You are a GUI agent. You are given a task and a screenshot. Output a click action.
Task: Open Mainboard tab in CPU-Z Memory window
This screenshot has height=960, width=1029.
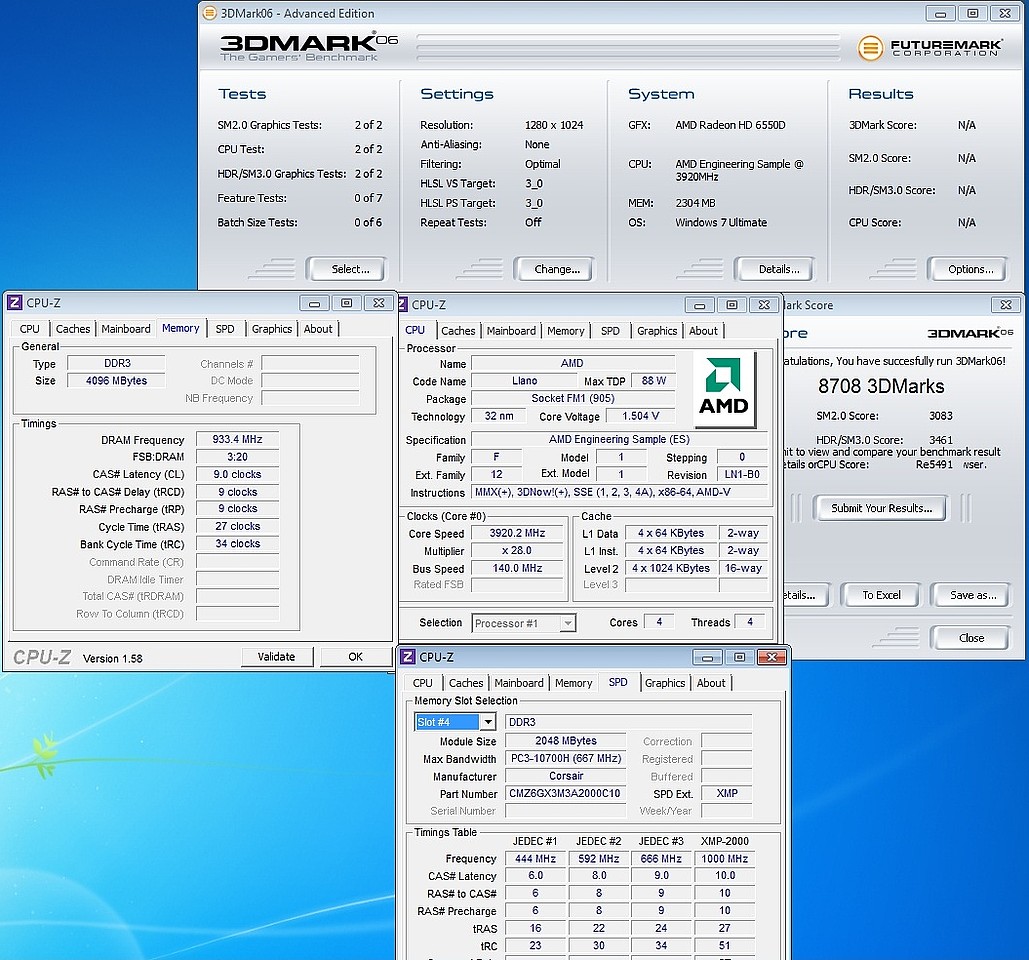[126, 329]
